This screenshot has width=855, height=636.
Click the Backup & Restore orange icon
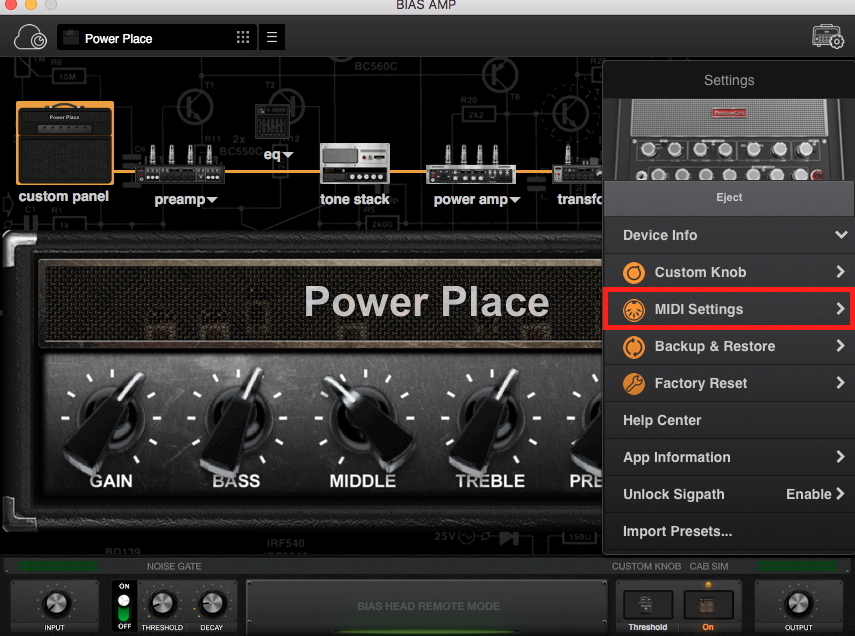[x=634, y=347]
